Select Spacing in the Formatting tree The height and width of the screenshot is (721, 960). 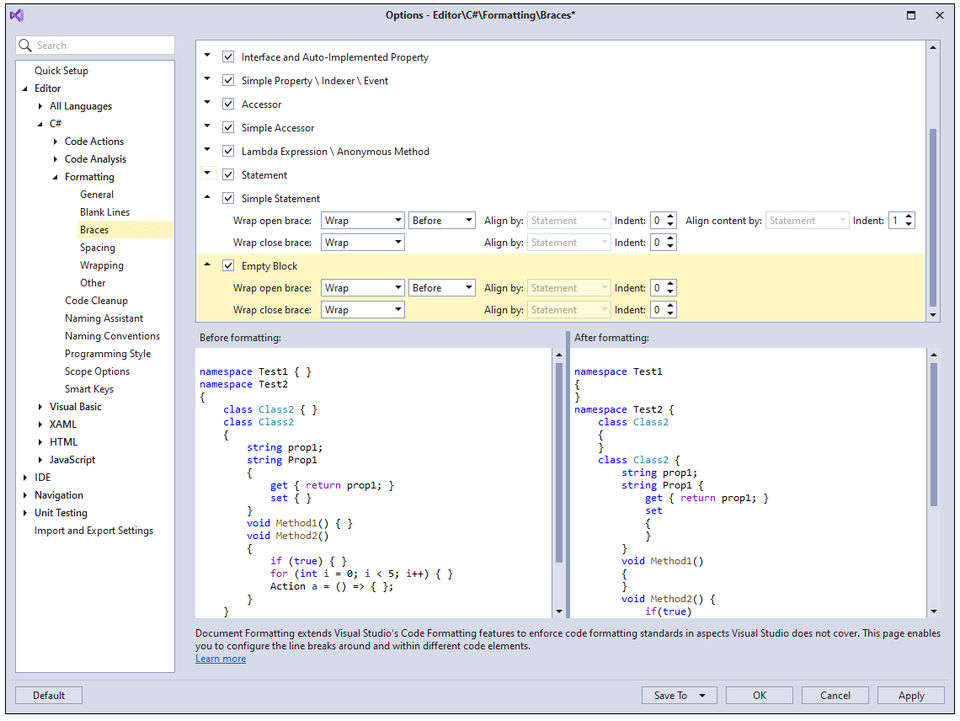(97, 248)
